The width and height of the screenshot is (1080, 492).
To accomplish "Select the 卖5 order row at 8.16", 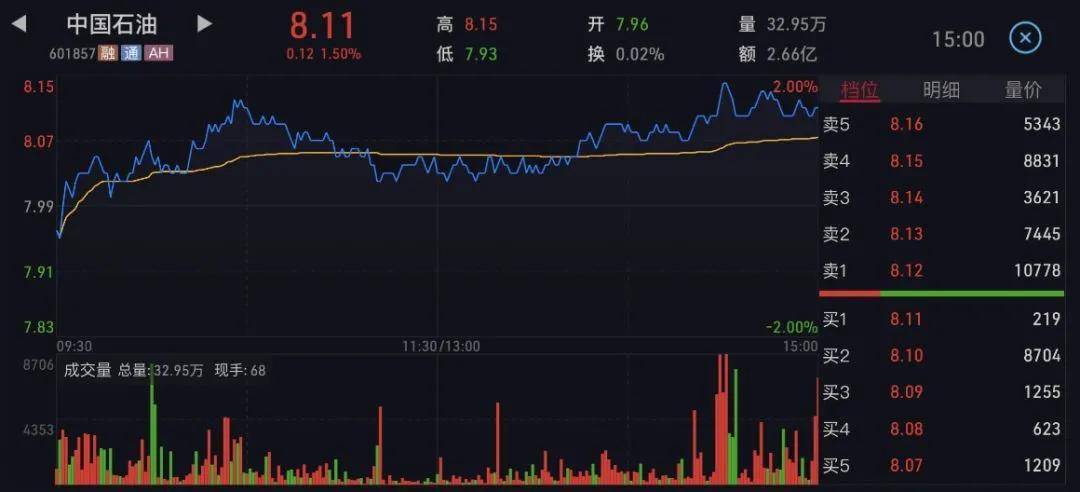I will coord(942,125).
